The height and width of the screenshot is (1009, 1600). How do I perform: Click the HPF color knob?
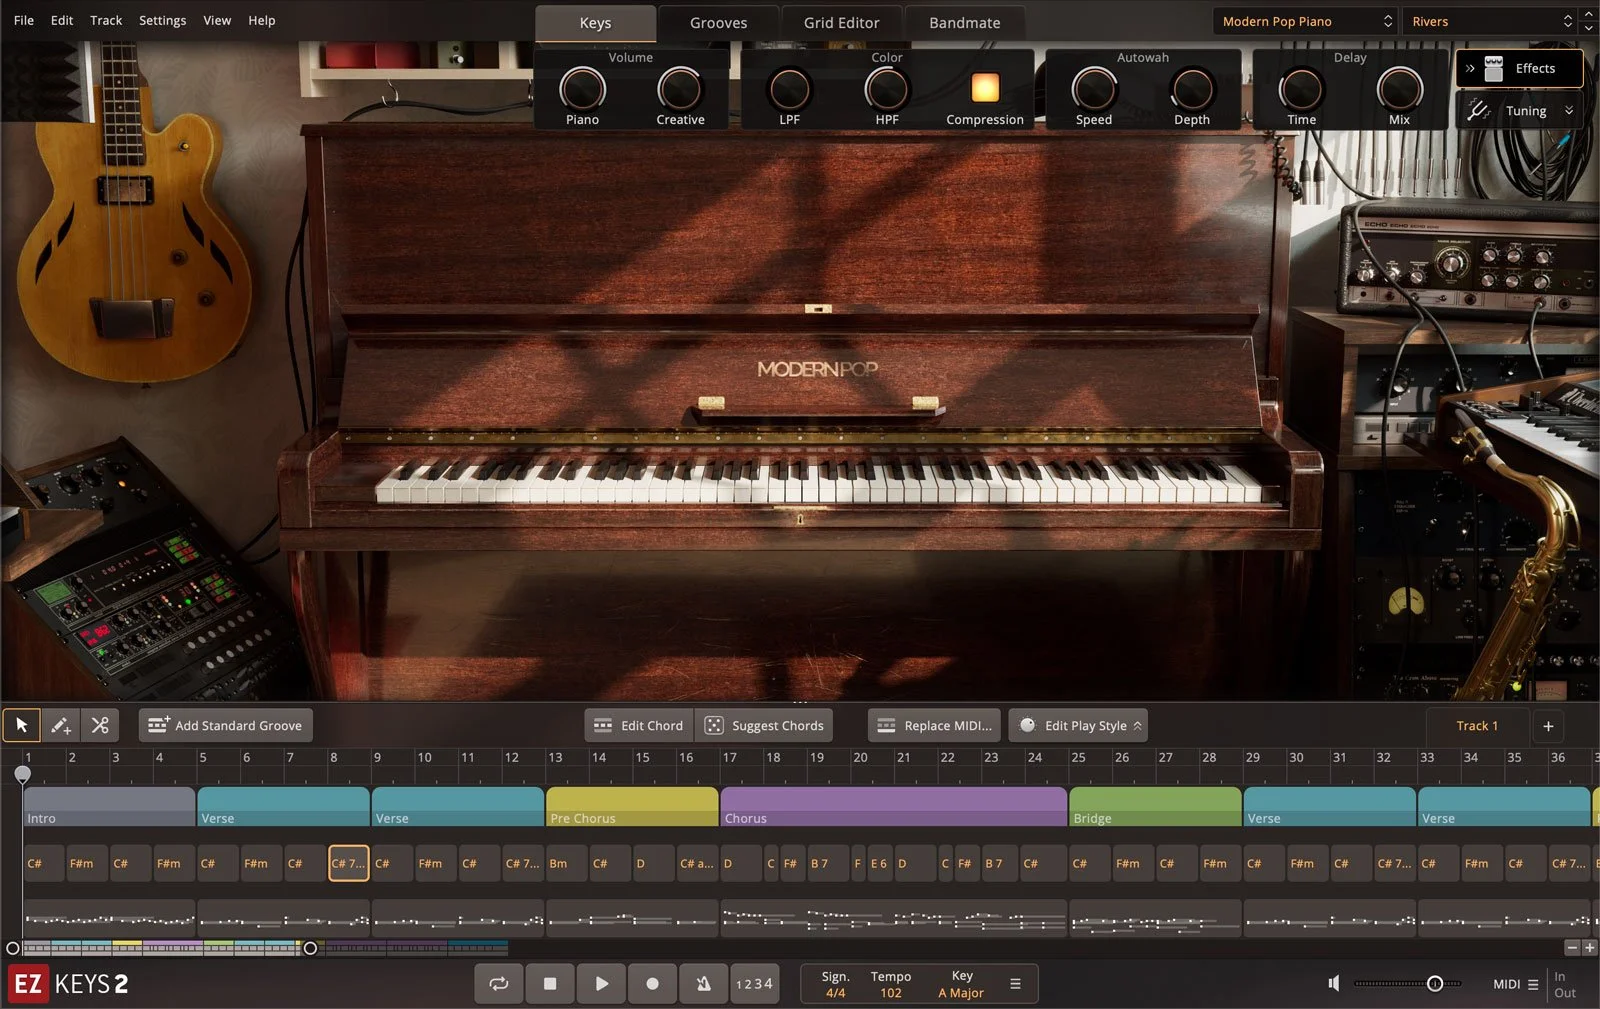[887, 90]
